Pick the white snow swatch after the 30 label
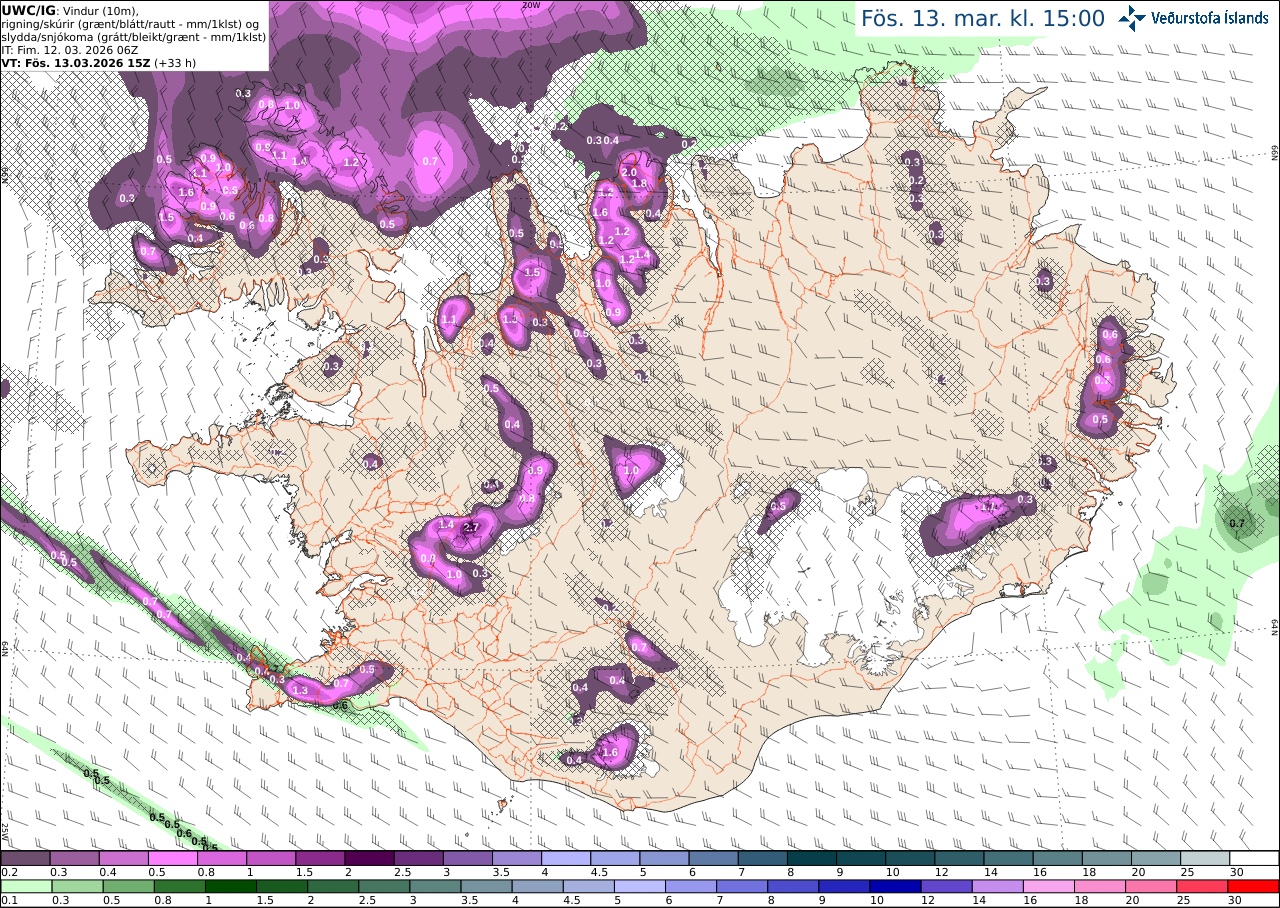Viewport: 1280px width, 908px height. pyautogui.click(x=1254, y=858)
